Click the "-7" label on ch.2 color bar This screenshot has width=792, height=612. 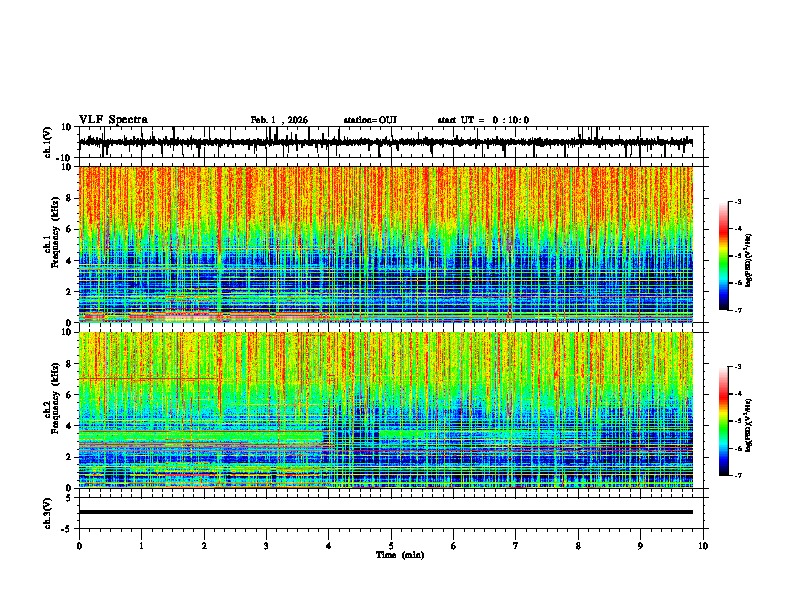737,475
